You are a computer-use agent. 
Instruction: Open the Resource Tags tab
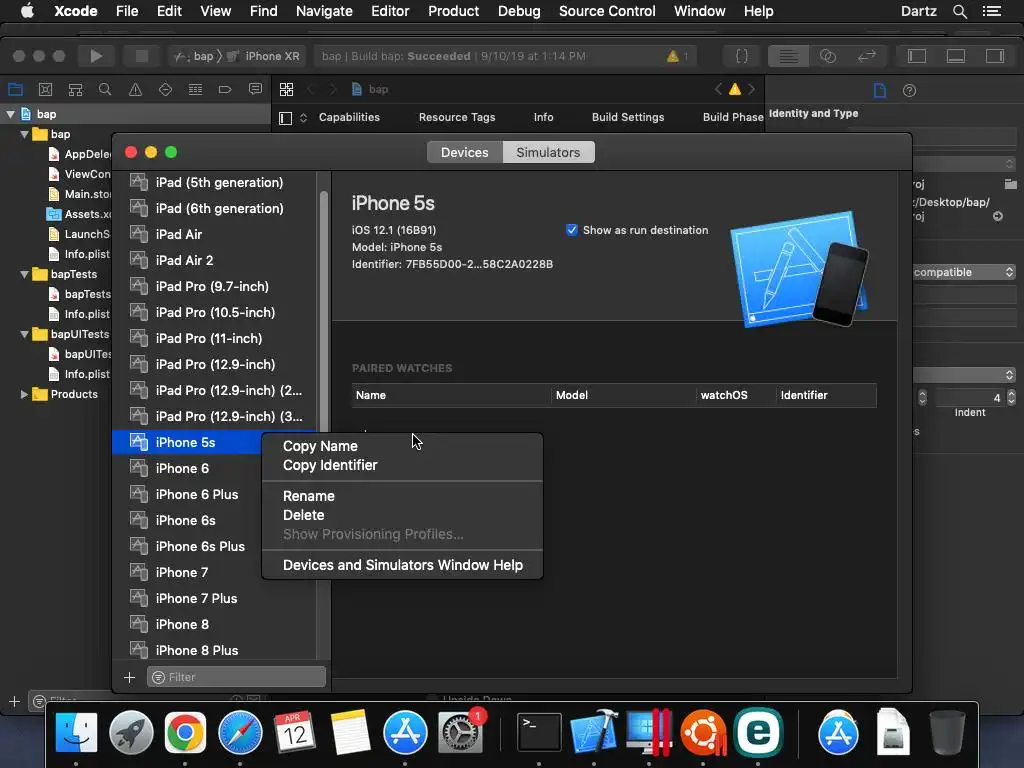coord(456,118)
